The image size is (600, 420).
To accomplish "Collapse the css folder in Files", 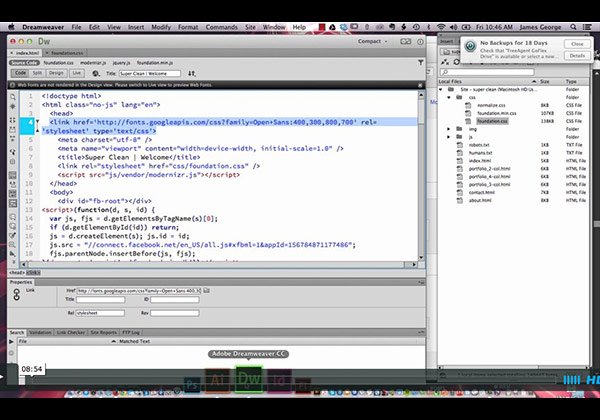I will point(449,98).
